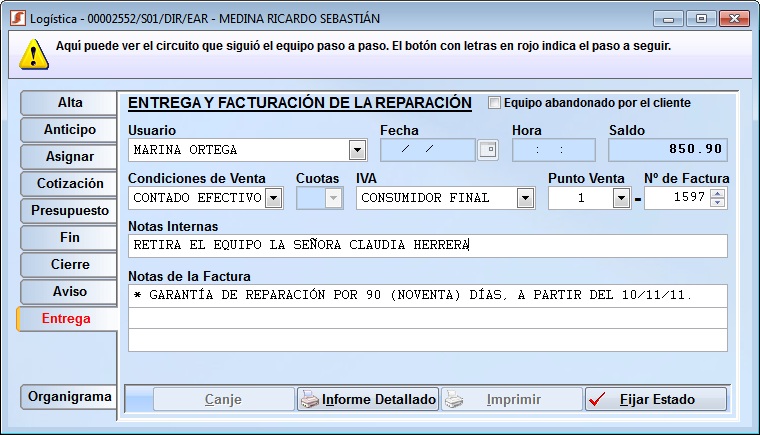Image resolution: width=760 pixels, height=435 pixels.
Task: Open the Punto Venta dropdown
Action: pyautogui.click(x=621, y=198)
